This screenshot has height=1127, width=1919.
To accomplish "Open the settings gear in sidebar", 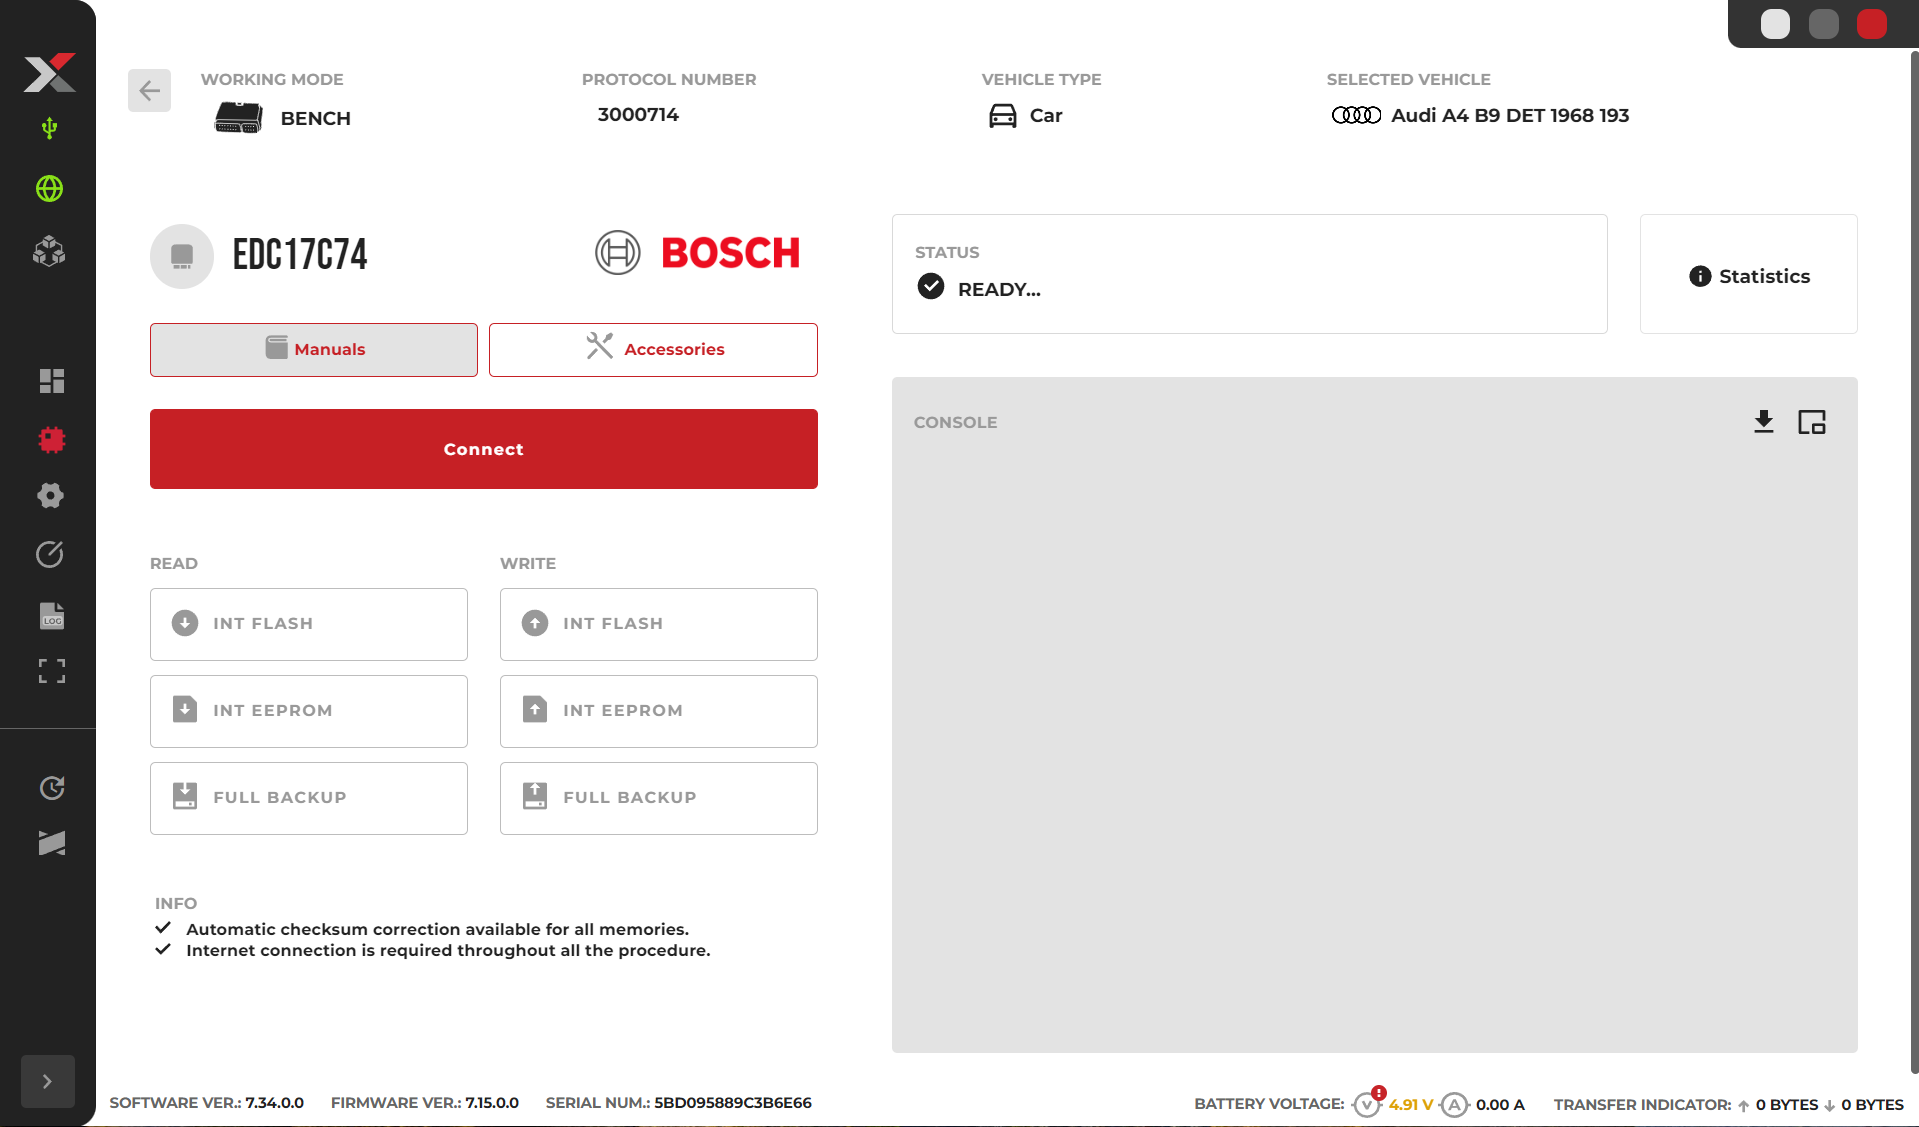I will click(x=50, y=496).
